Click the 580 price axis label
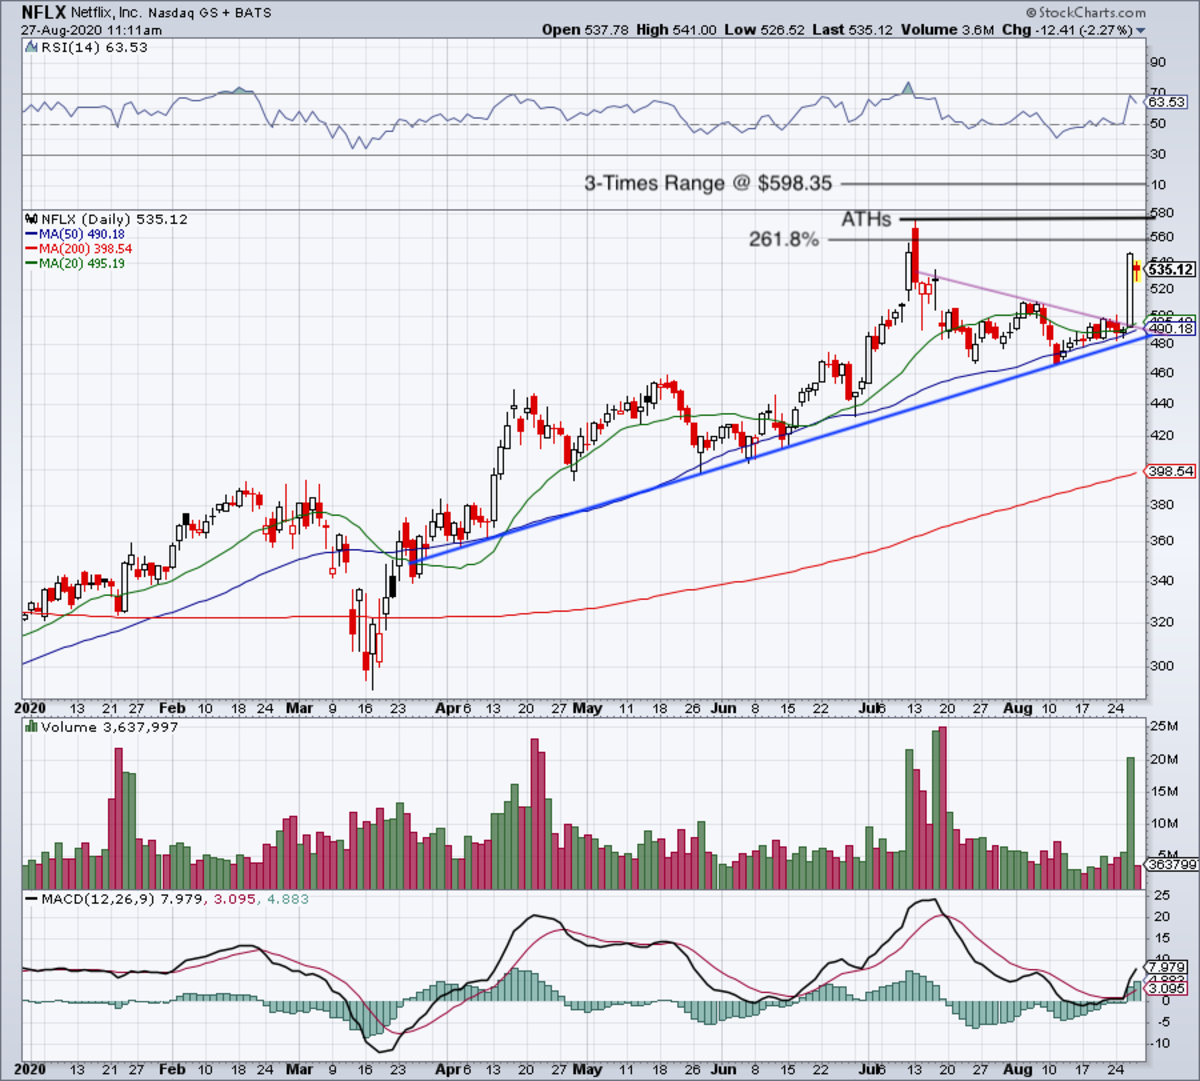Image resolution: width=1200 pixels, height=1081 pixels. pyautogui.click(x=1162, y=214)
